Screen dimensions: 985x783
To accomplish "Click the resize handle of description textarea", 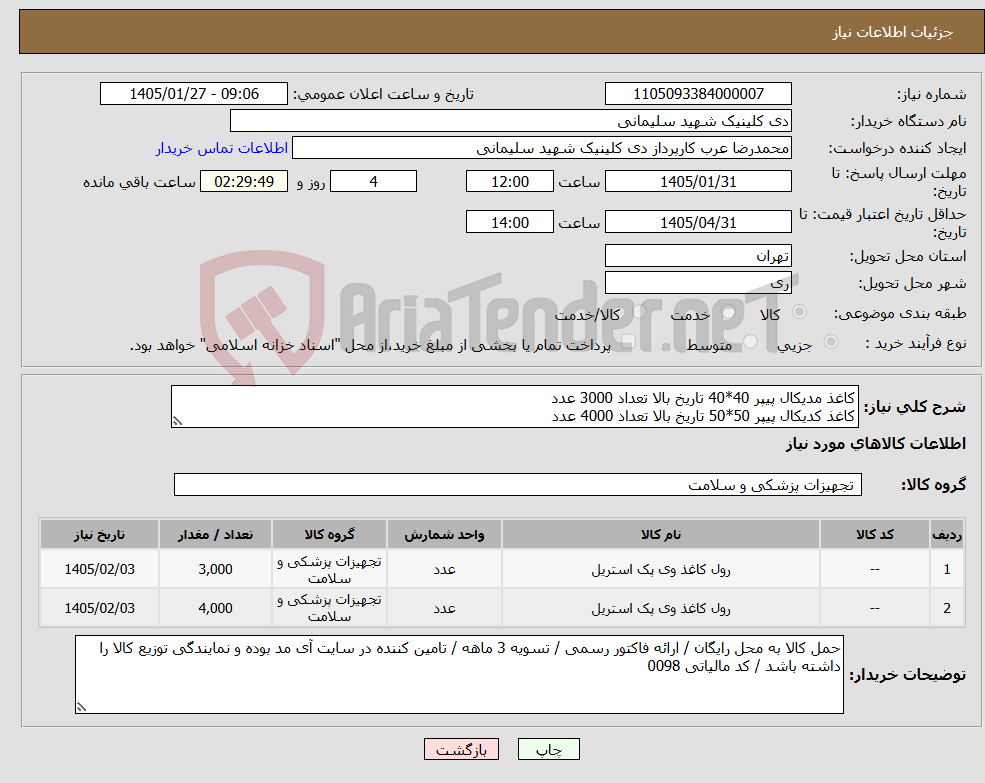I will [177, 422].
